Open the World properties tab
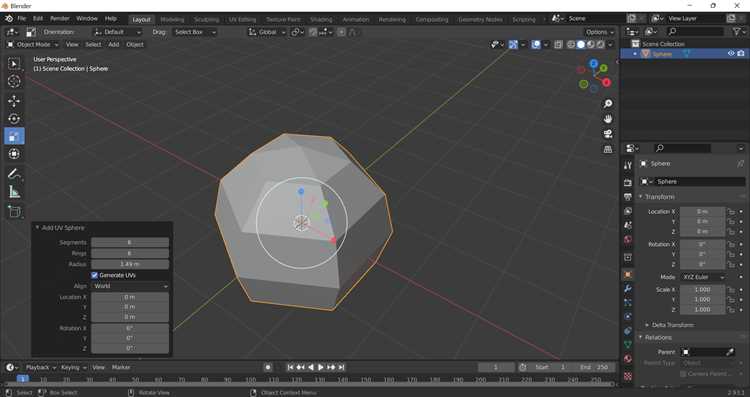Screen dimensions: 750x397 pyautogui.click(x=628, y=239)
